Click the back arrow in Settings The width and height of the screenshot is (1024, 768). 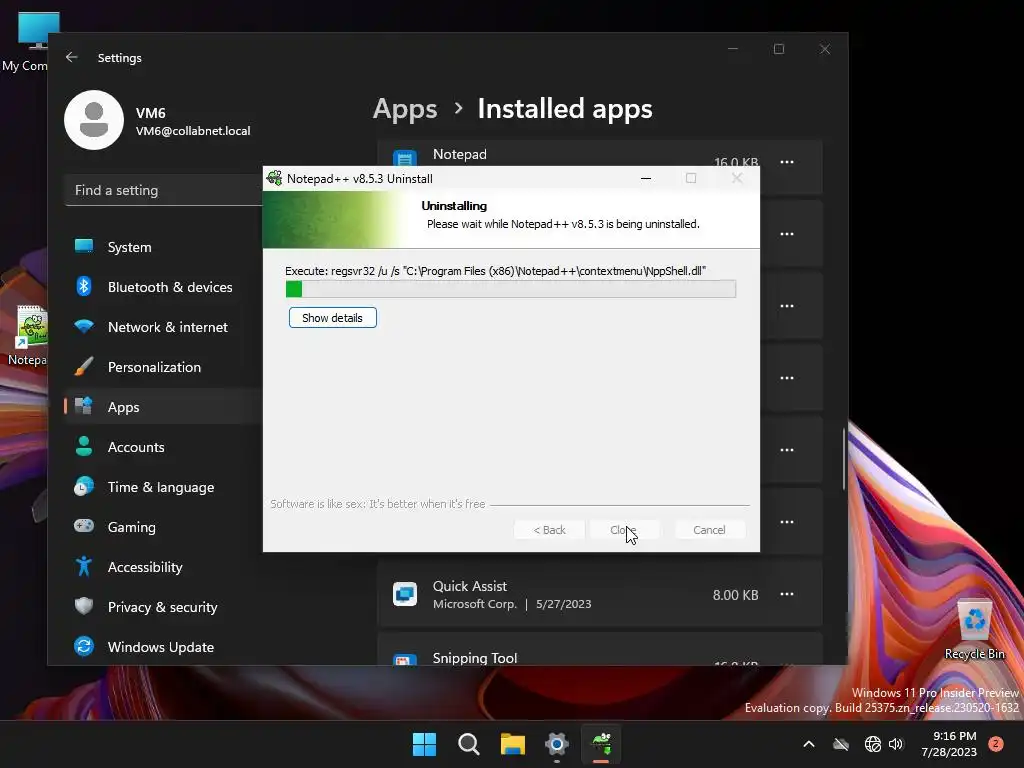(x=72, y=57)
